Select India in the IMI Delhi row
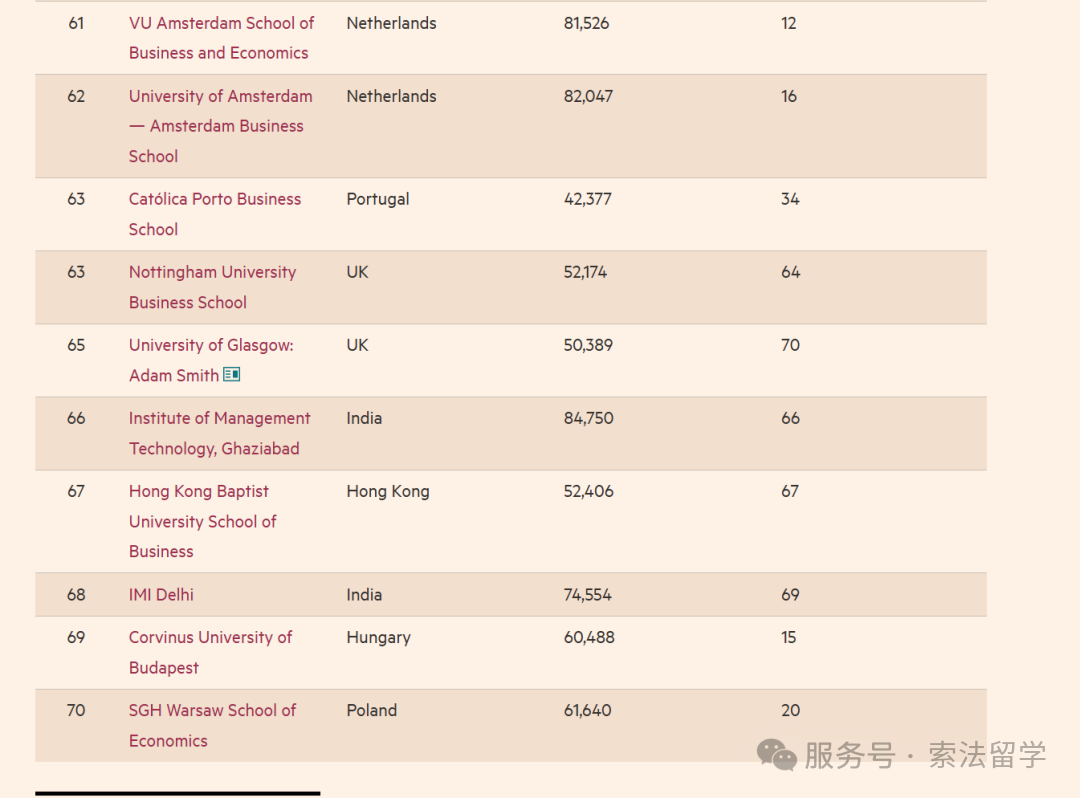 click(364, 595)
